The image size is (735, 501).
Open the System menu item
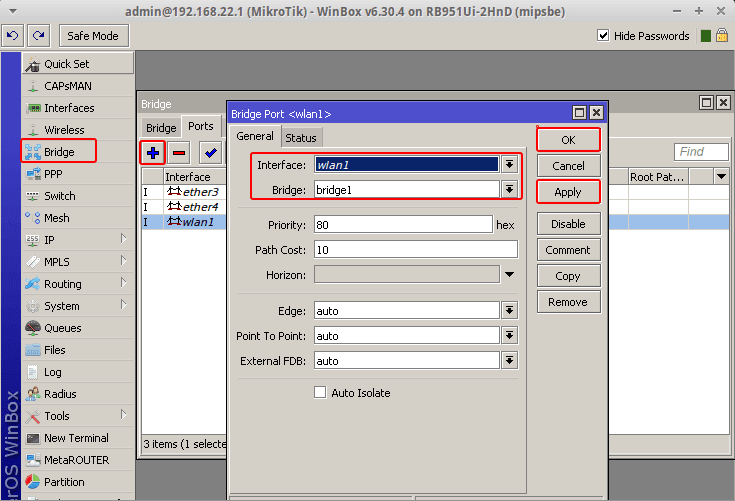tap(78, 306)
